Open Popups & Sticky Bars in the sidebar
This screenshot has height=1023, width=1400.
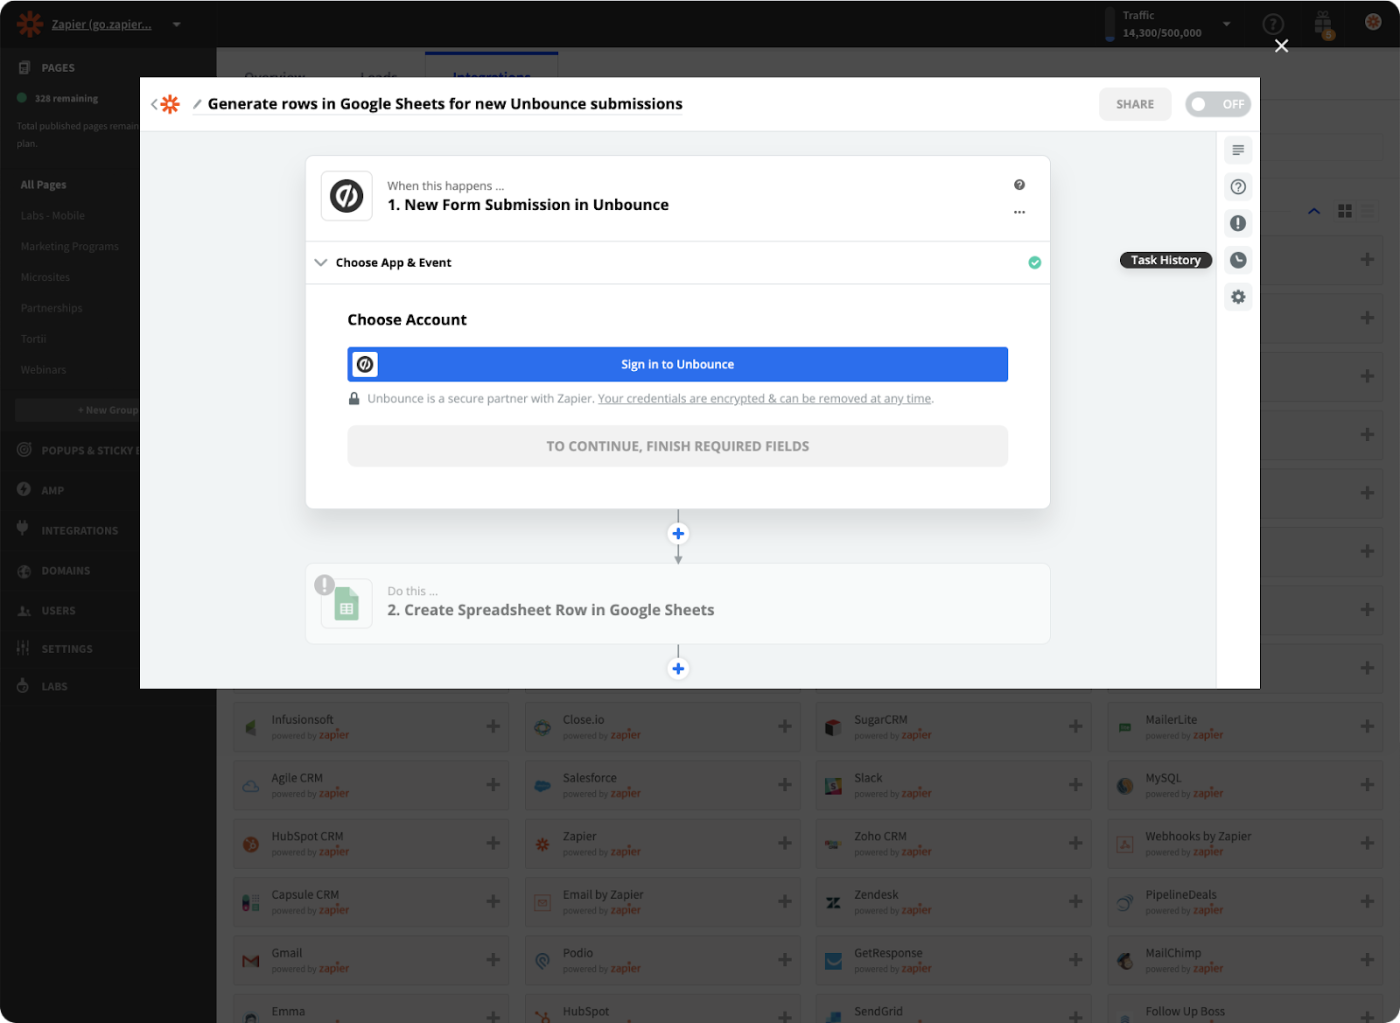(78, 451)
